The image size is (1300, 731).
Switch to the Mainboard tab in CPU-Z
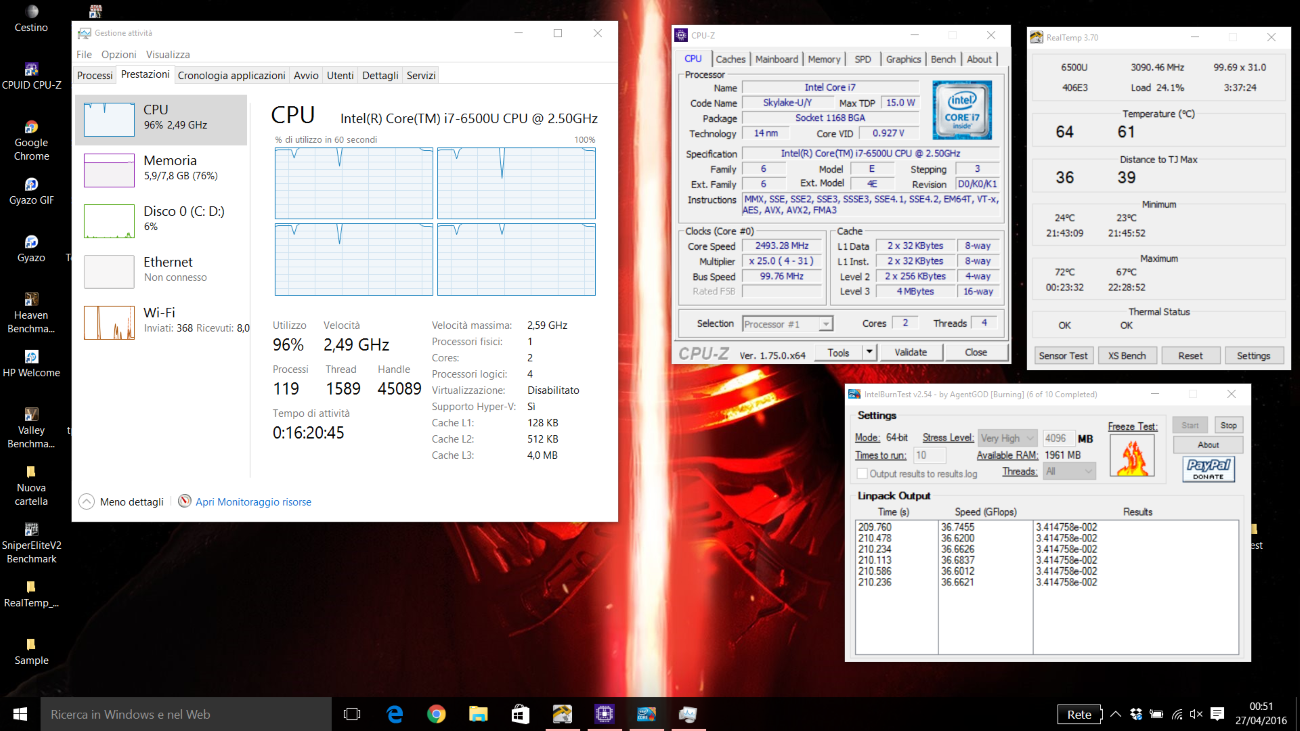tap(777, 59)
